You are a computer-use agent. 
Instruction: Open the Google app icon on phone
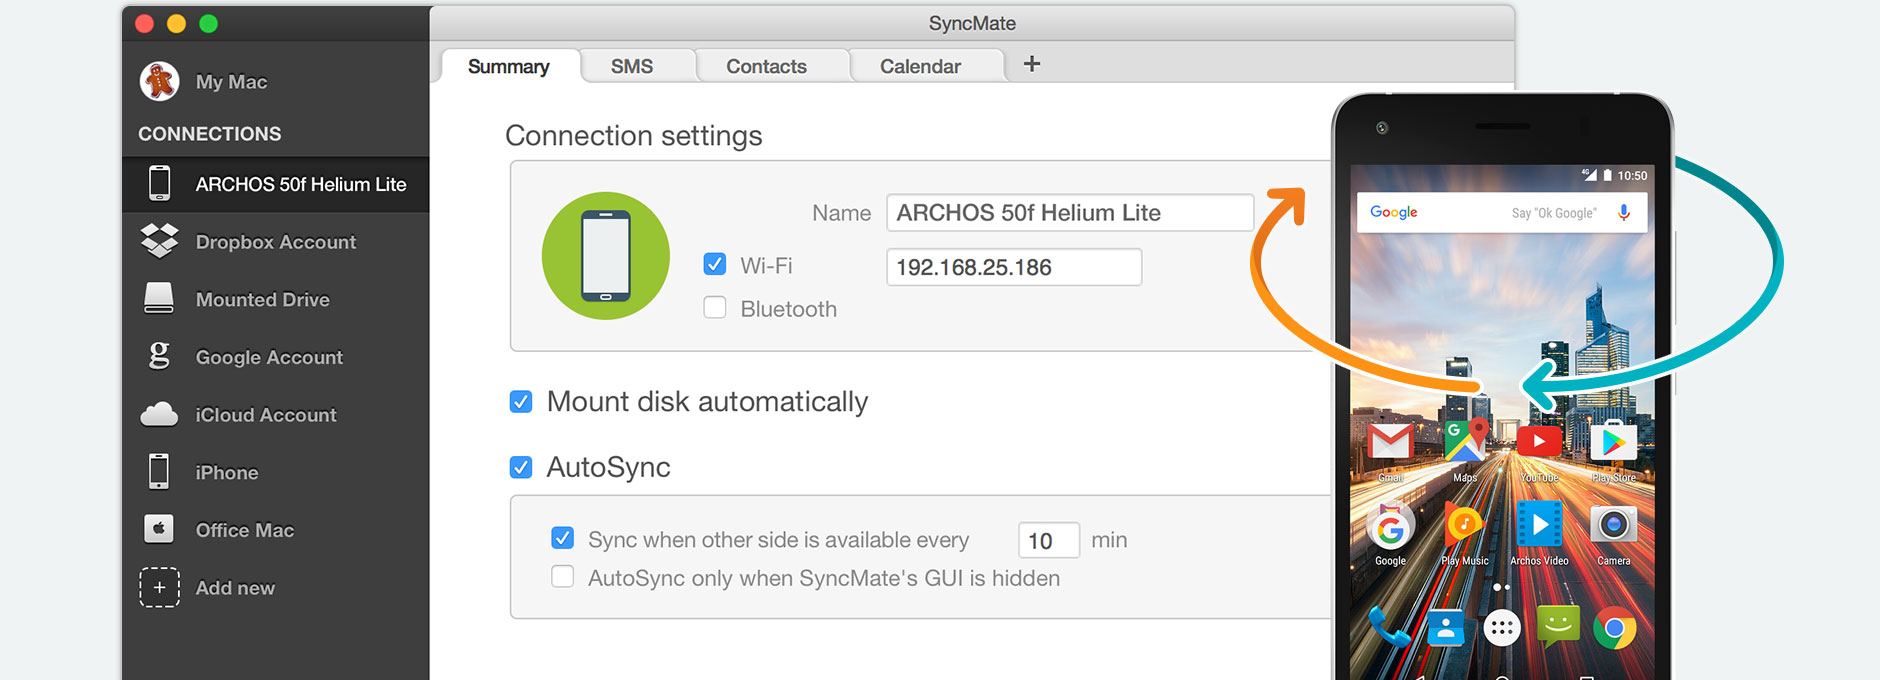(1390, 527)
